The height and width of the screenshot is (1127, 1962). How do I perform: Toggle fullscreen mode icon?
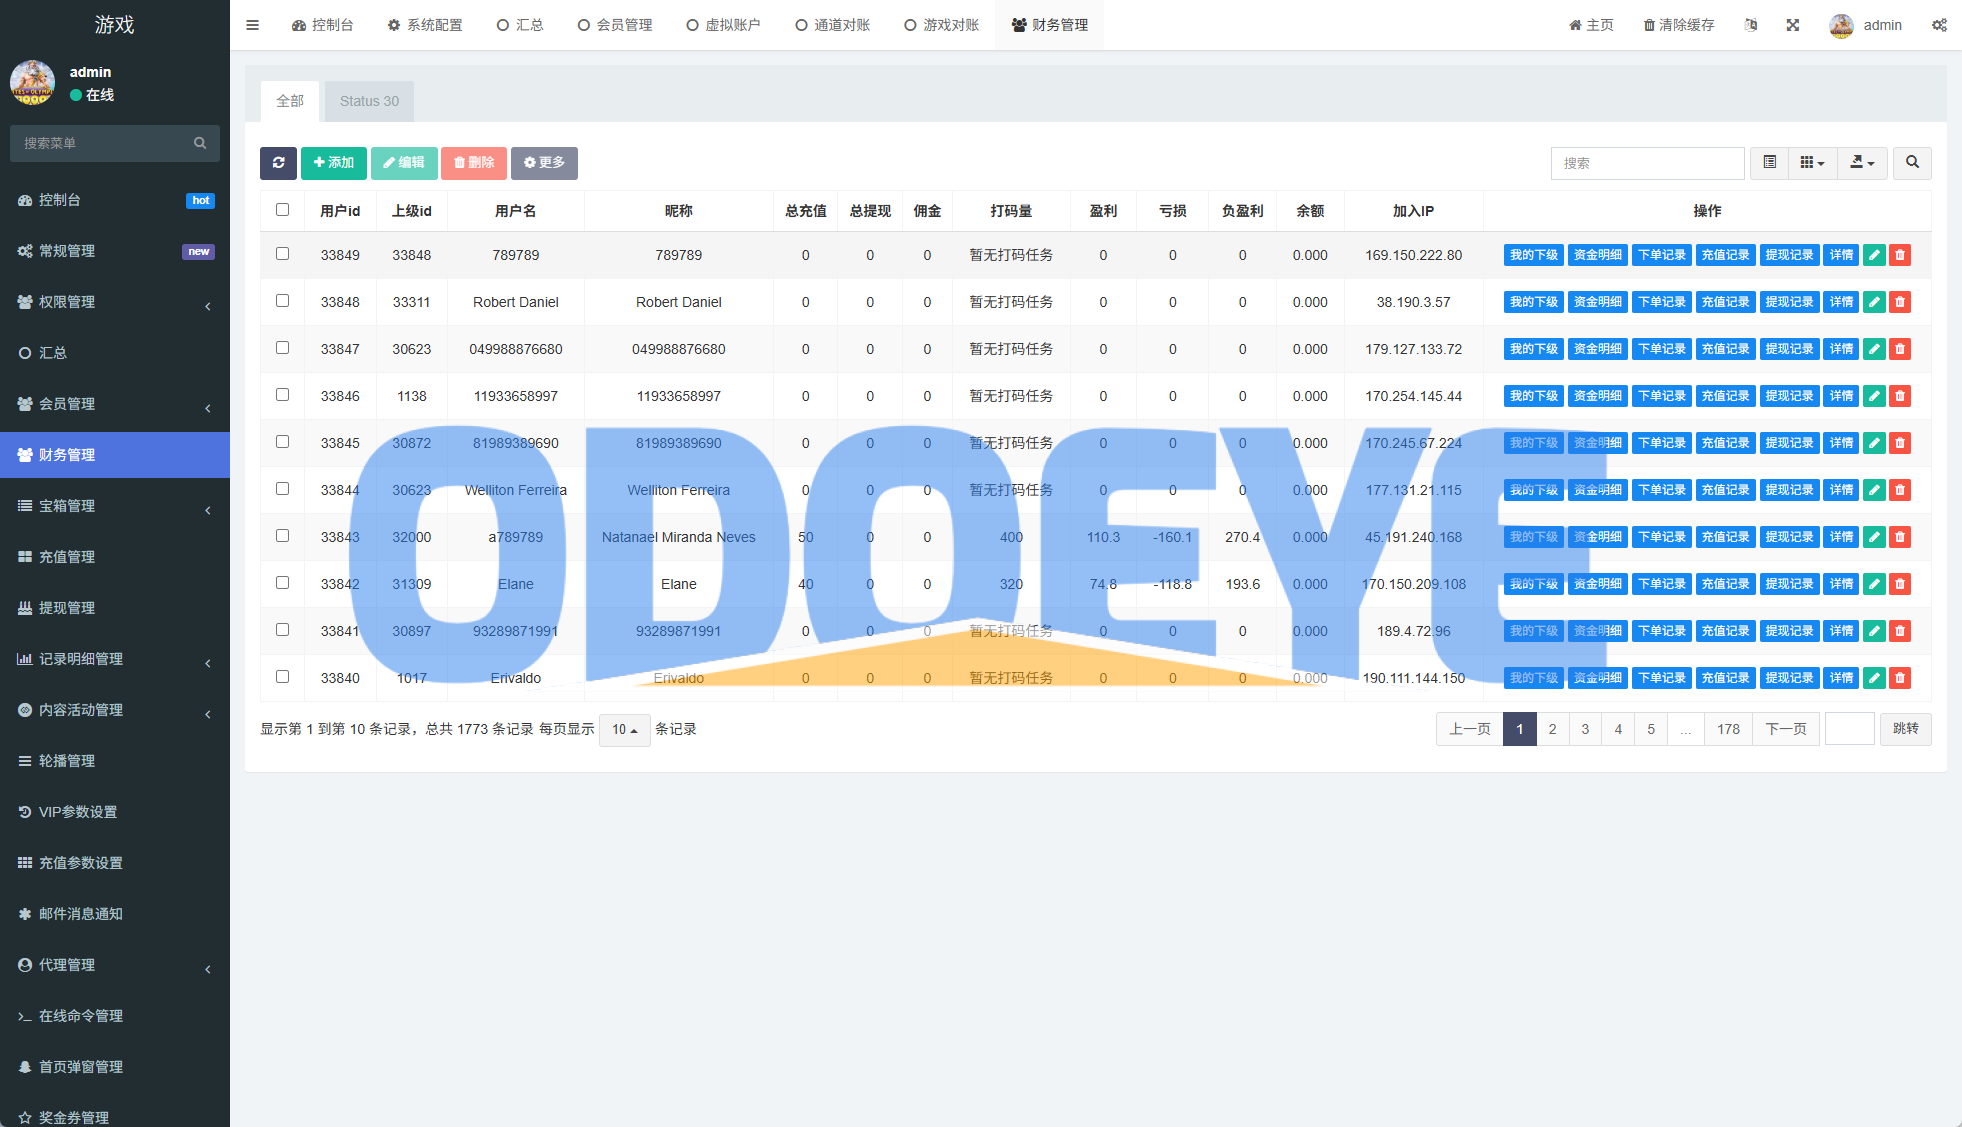tap(1793, 25)
